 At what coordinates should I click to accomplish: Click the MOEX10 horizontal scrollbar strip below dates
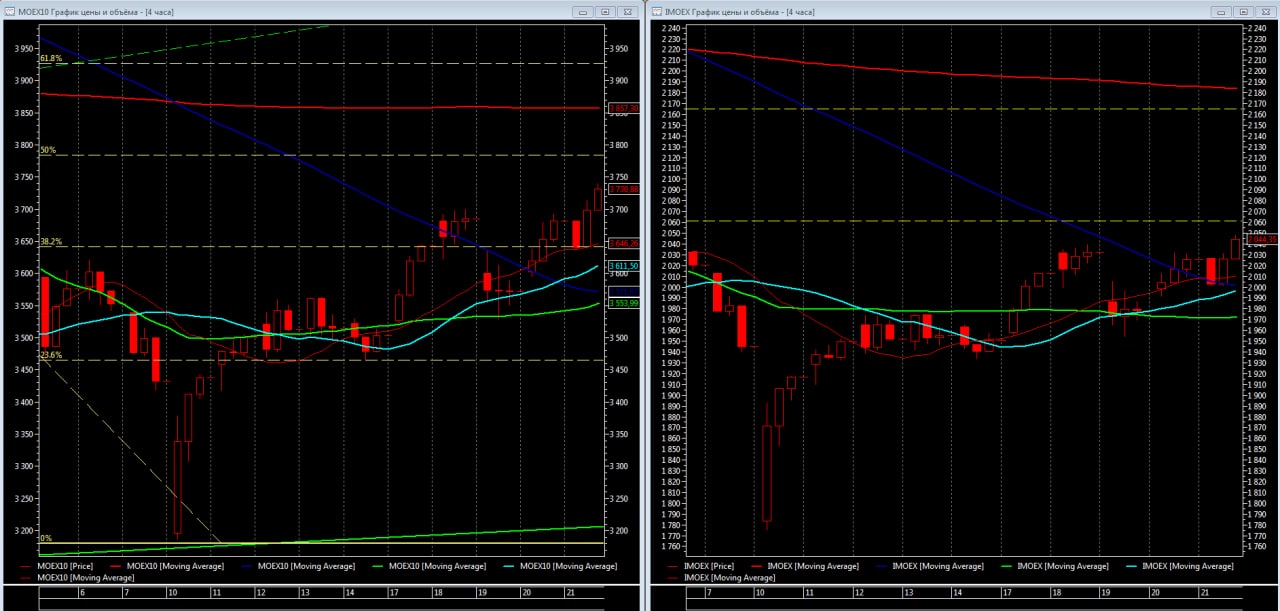pos(322,604)
